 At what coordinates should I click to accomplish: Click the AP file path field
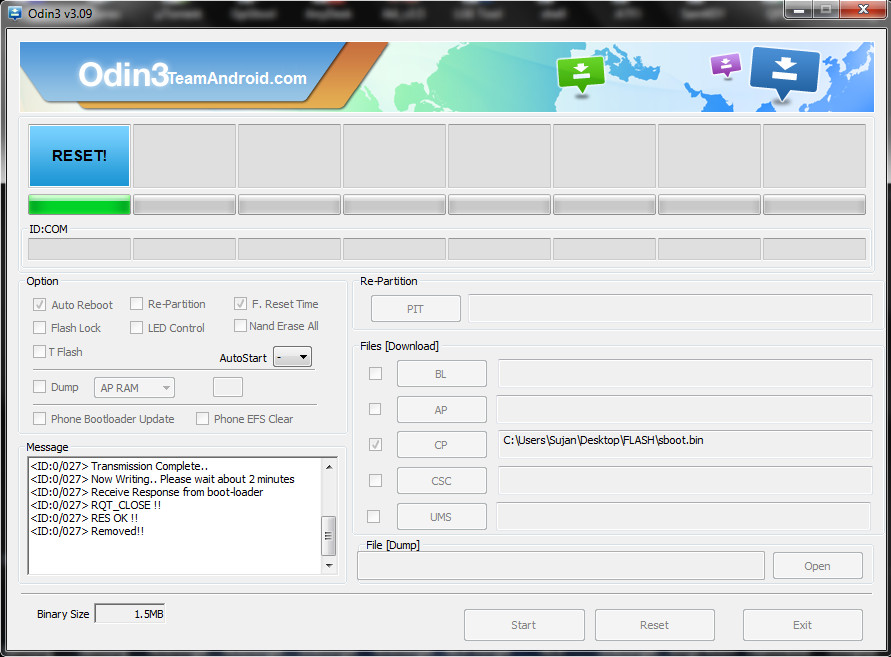[684, 409]
